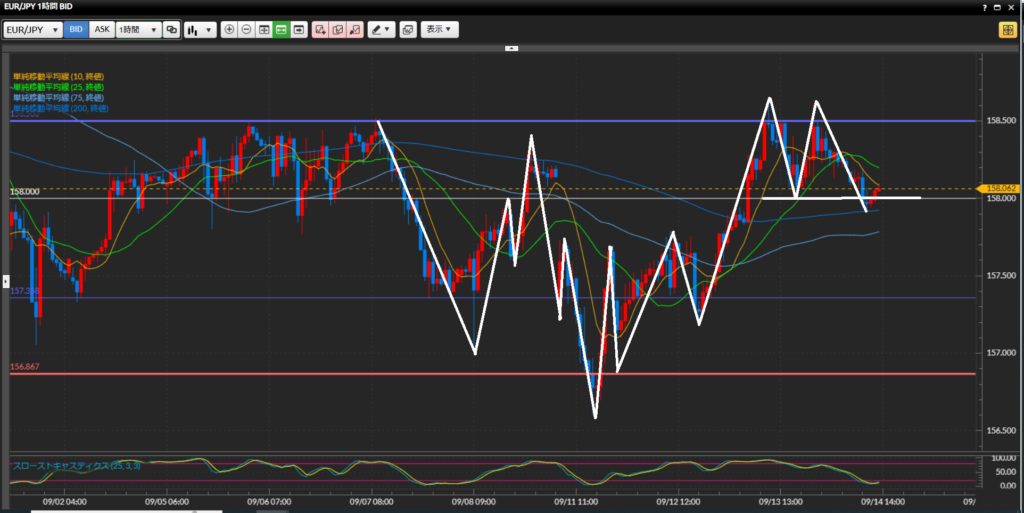Zoom in with the plus magnifier
The width and height of the screenshot is (1024, 513).
tap(230, 30)
